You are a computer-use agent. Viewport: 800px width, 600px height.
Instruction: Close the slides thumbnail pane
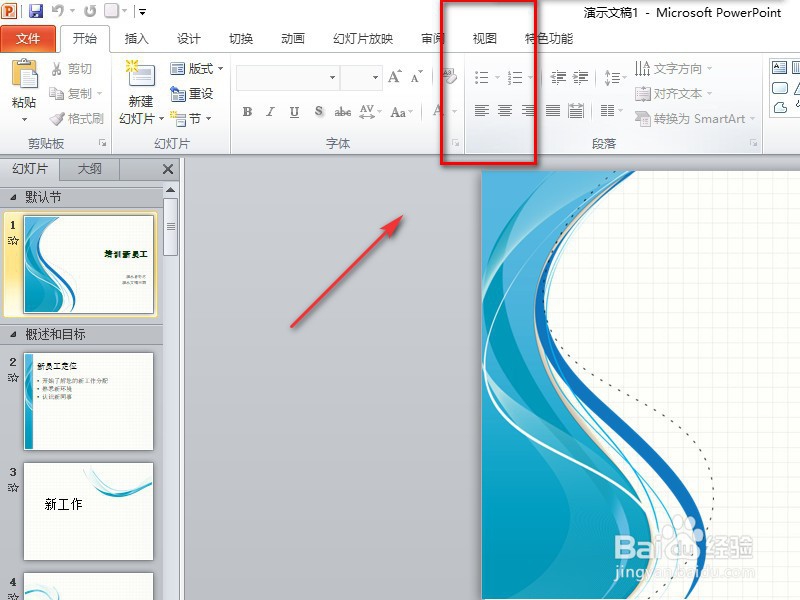[168, 169]
